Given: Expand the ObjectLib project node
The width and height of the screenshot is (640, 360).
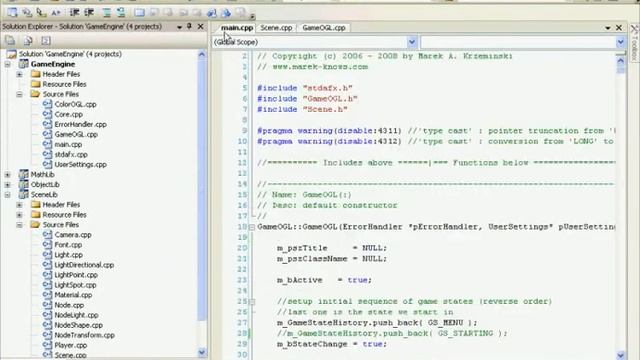Looking at the screenshot, I should [7, 185].
